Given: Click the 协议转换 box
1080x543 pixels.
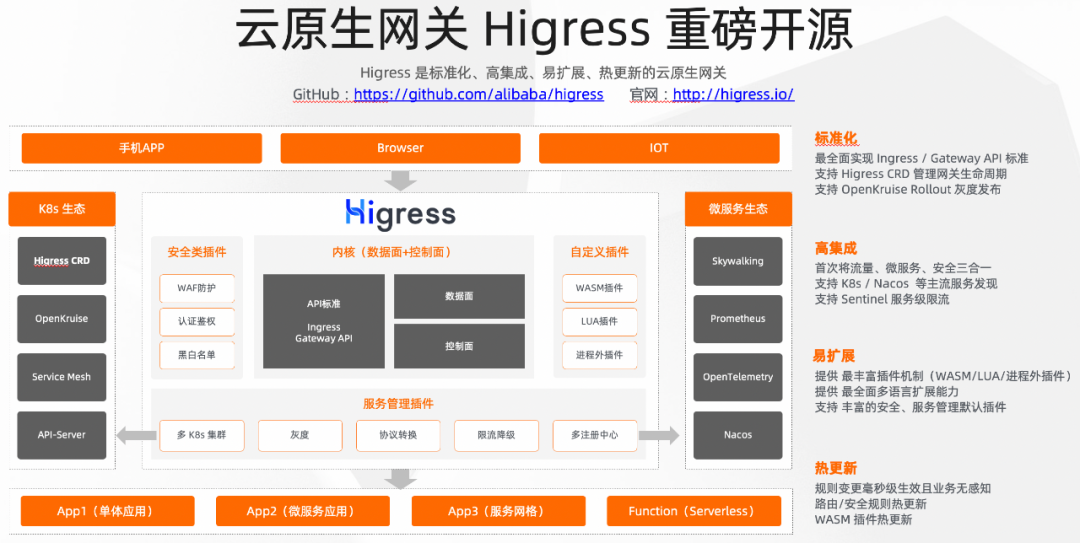Looking at the screenshot, I should (398, 436).
